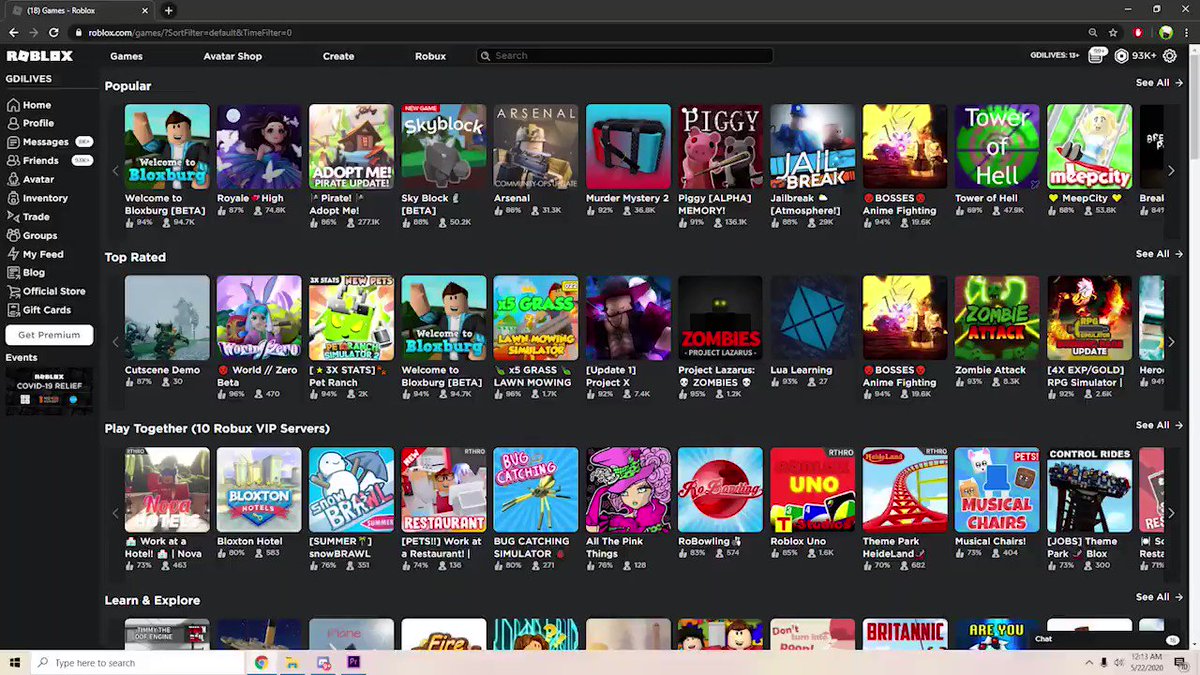Open the Roblox Uno game thumbnail
The height and width of the screenshot is (675, 1200).
(812, 490)
